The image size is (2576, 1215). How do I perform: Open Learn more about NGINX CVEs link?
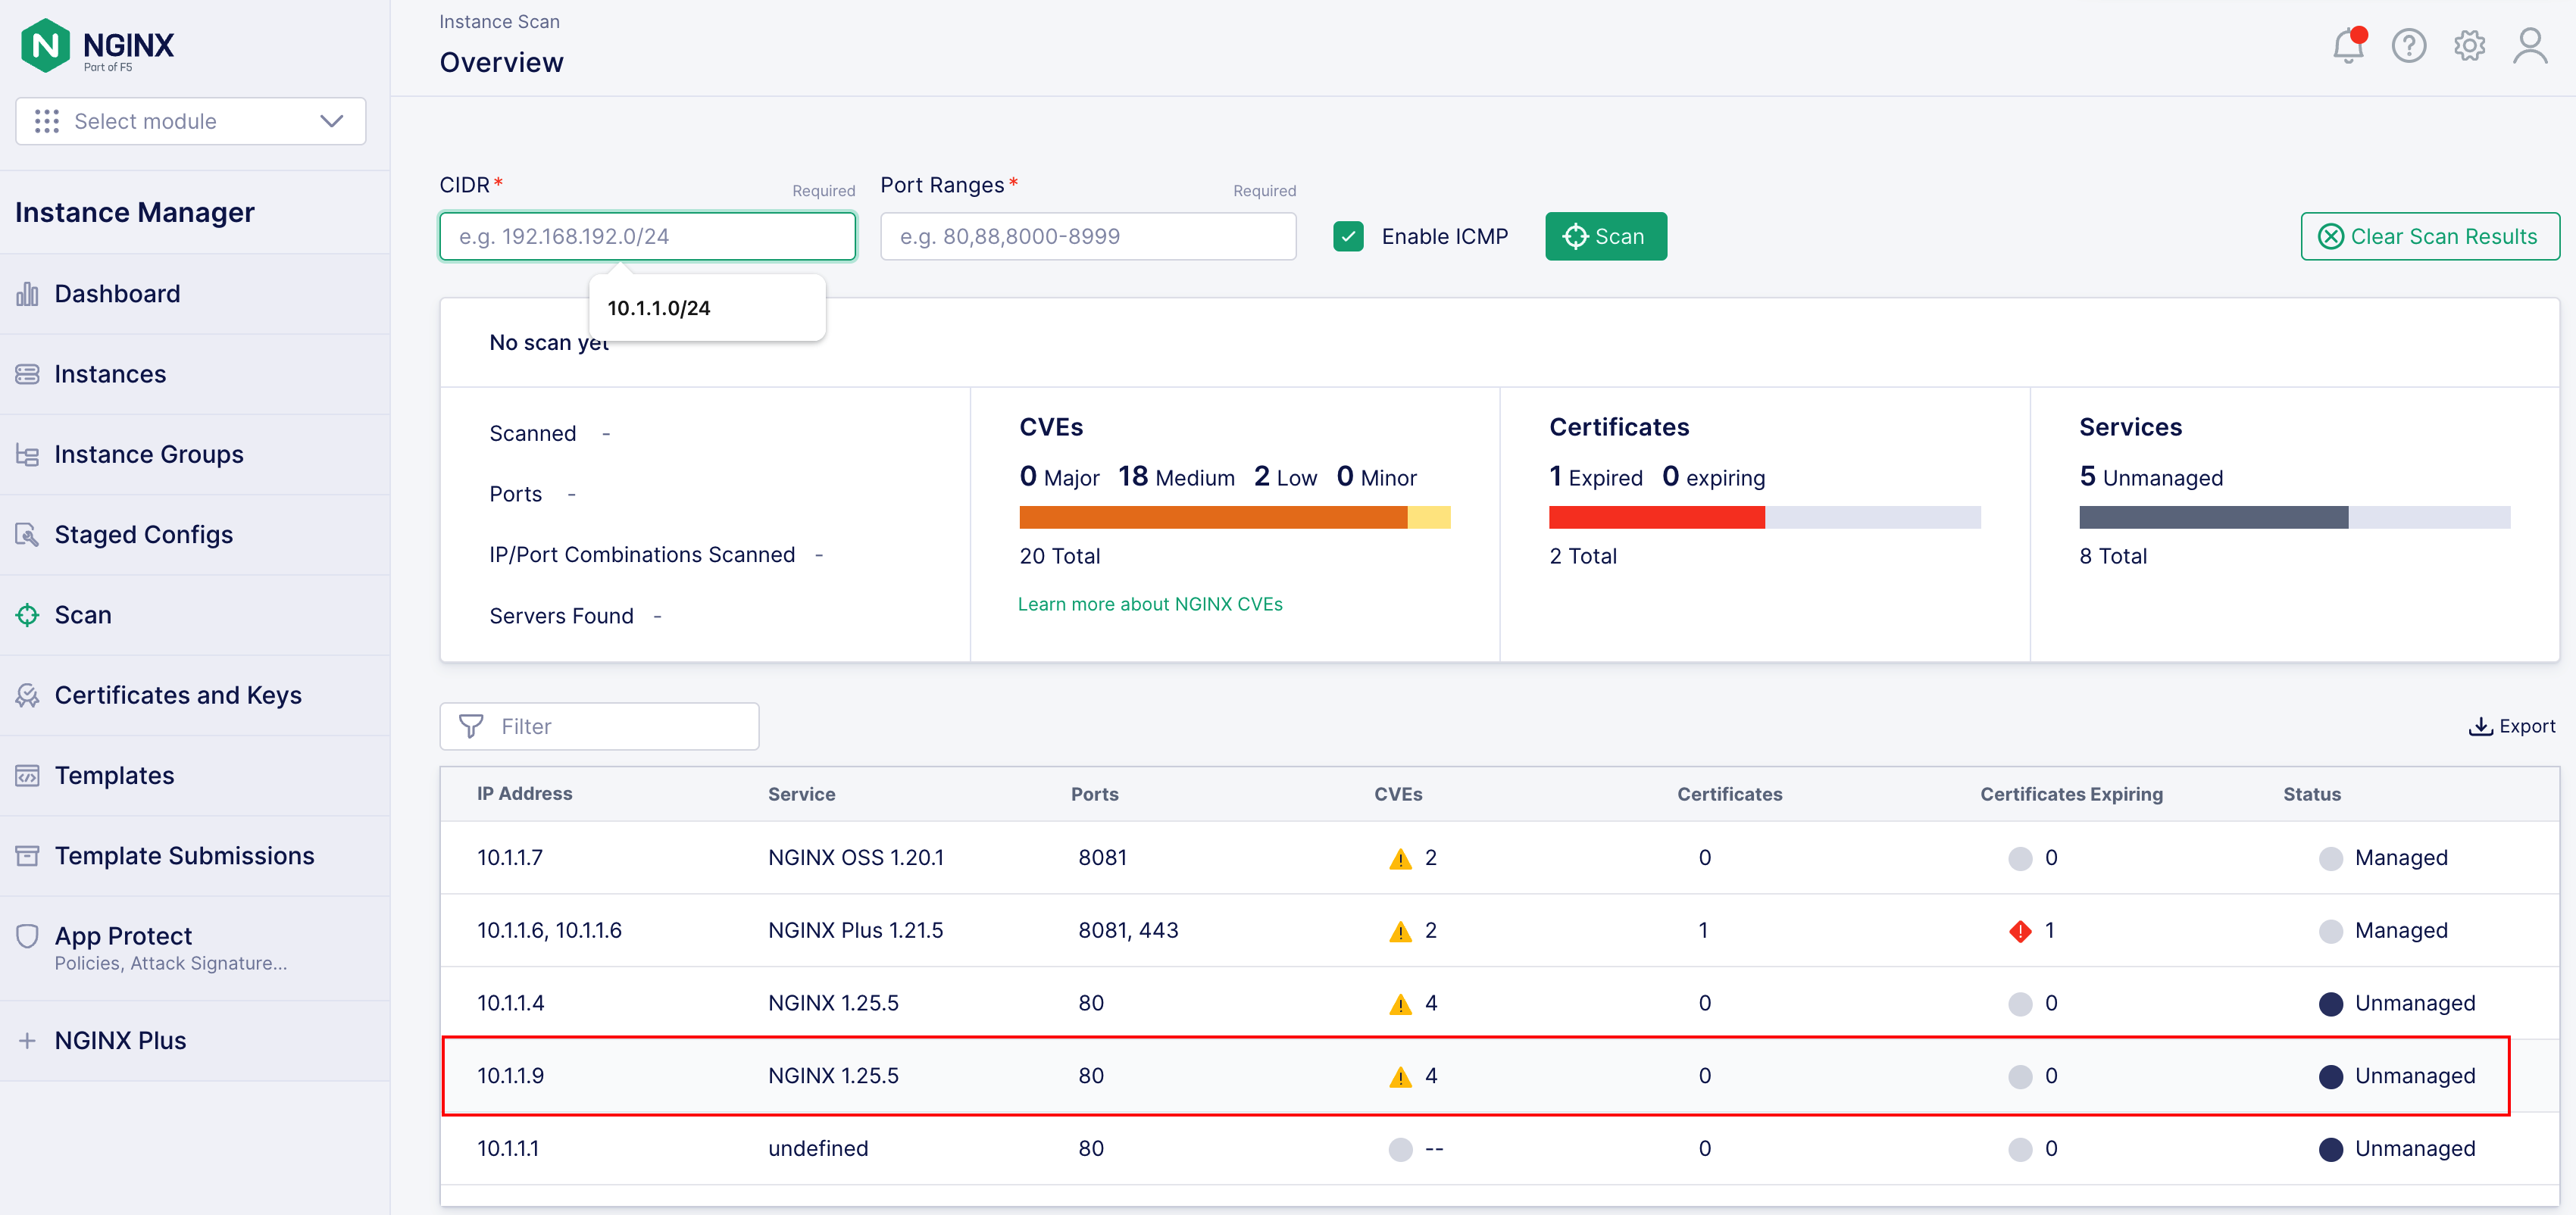tap(1149, 604)
